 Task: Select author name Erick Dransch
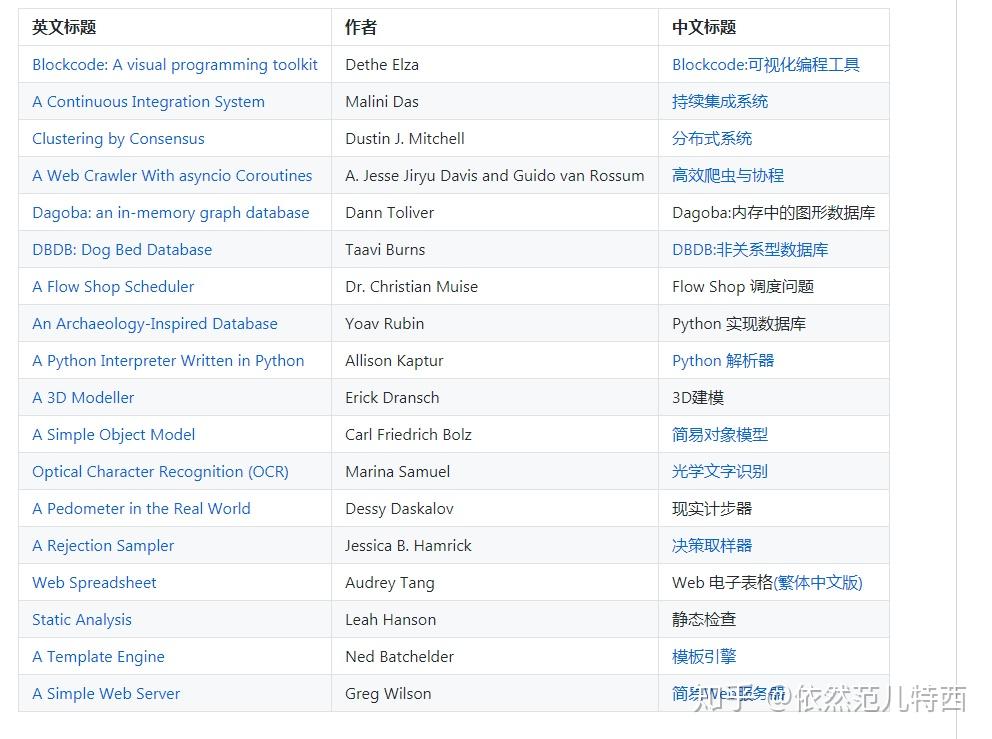pyautogui.click(x=392, y=398)
